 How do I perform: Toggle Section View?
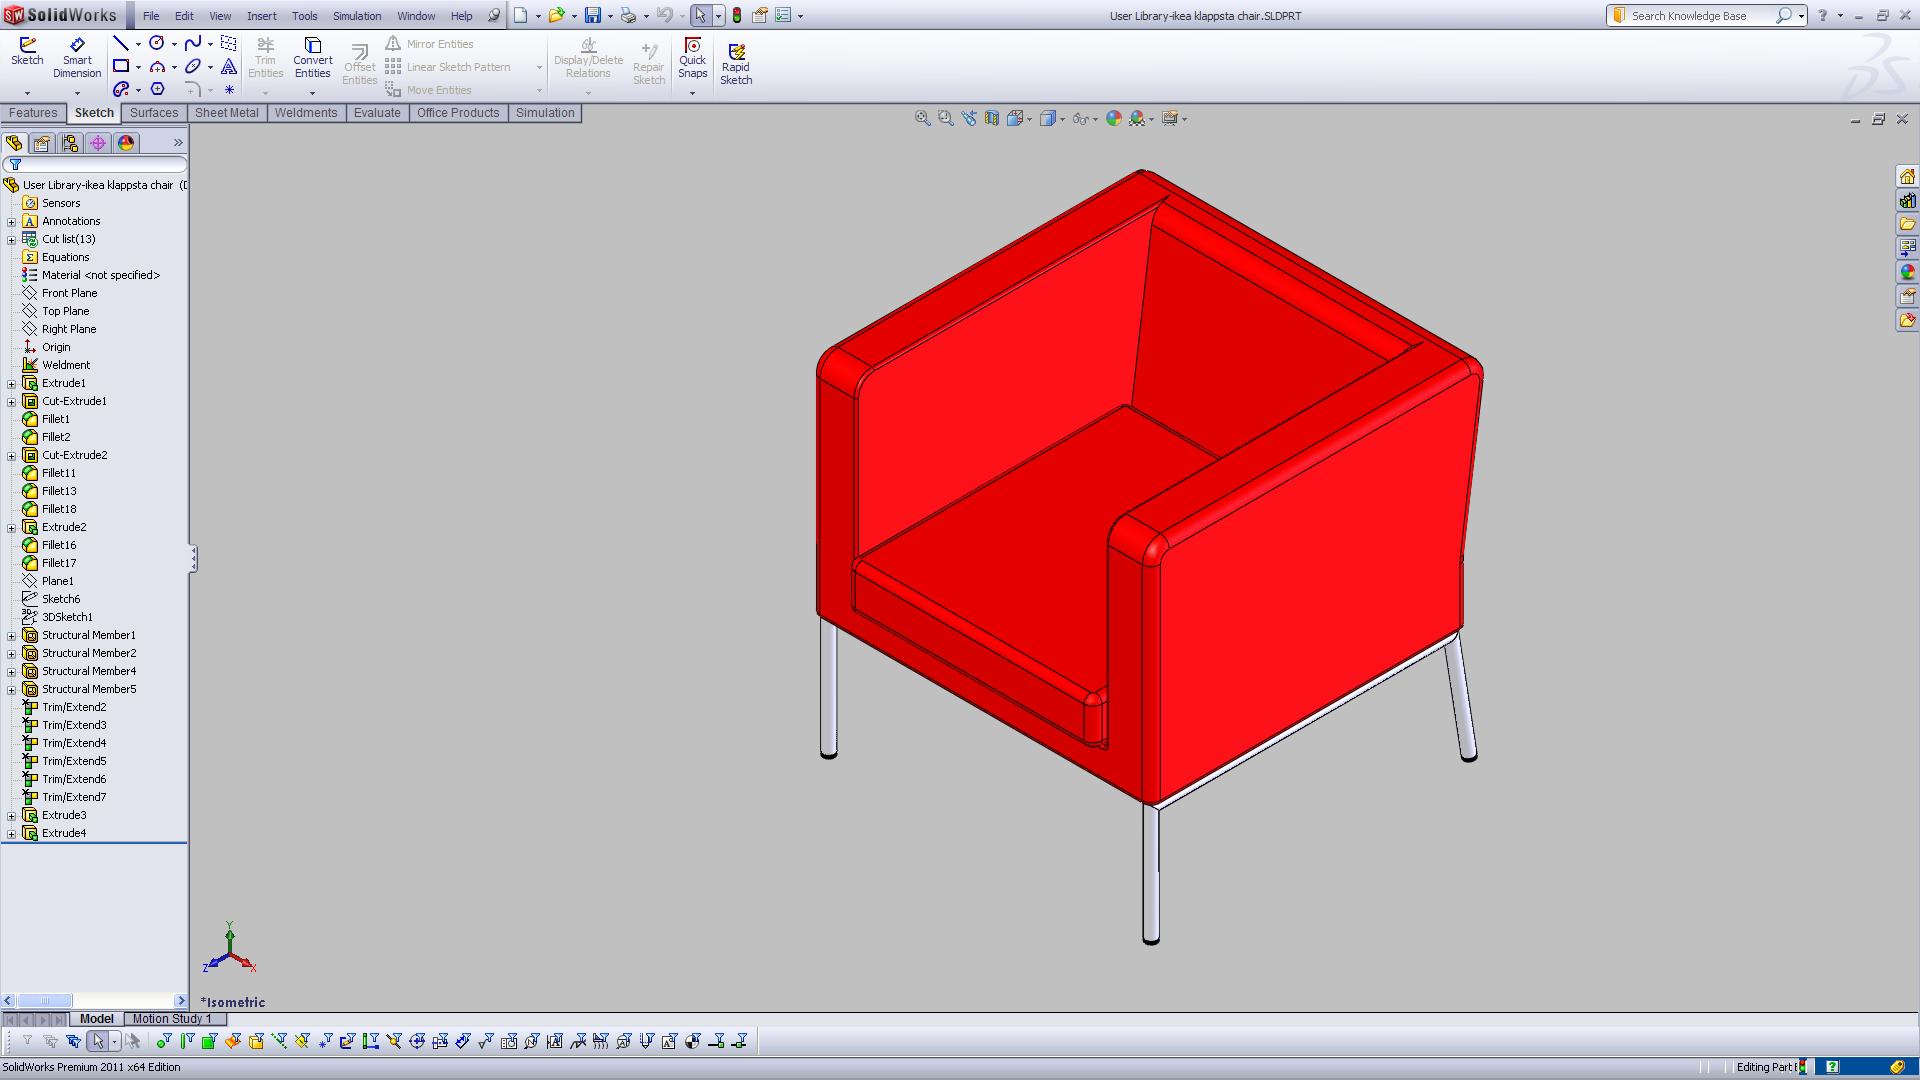coord(991,118)
